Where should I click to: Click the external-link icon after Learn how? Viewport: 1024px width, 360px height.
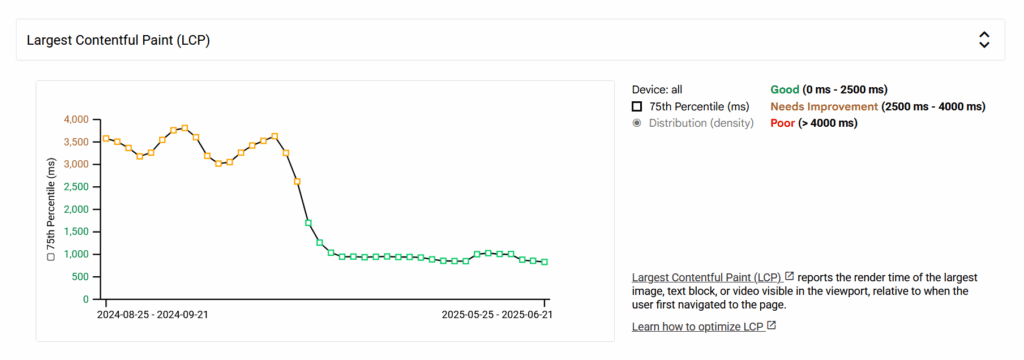(771, 325)
